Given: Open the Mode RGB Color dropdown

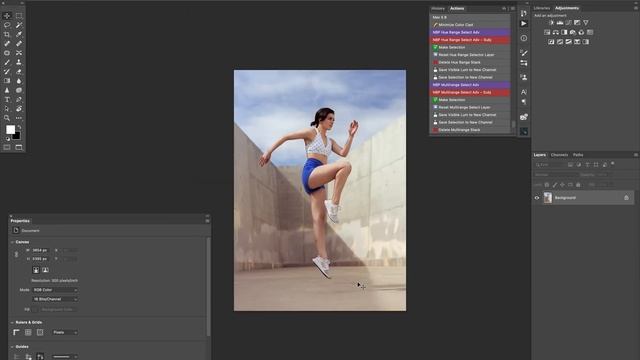Looking at the screenshot, I should [x=55, y=290].
